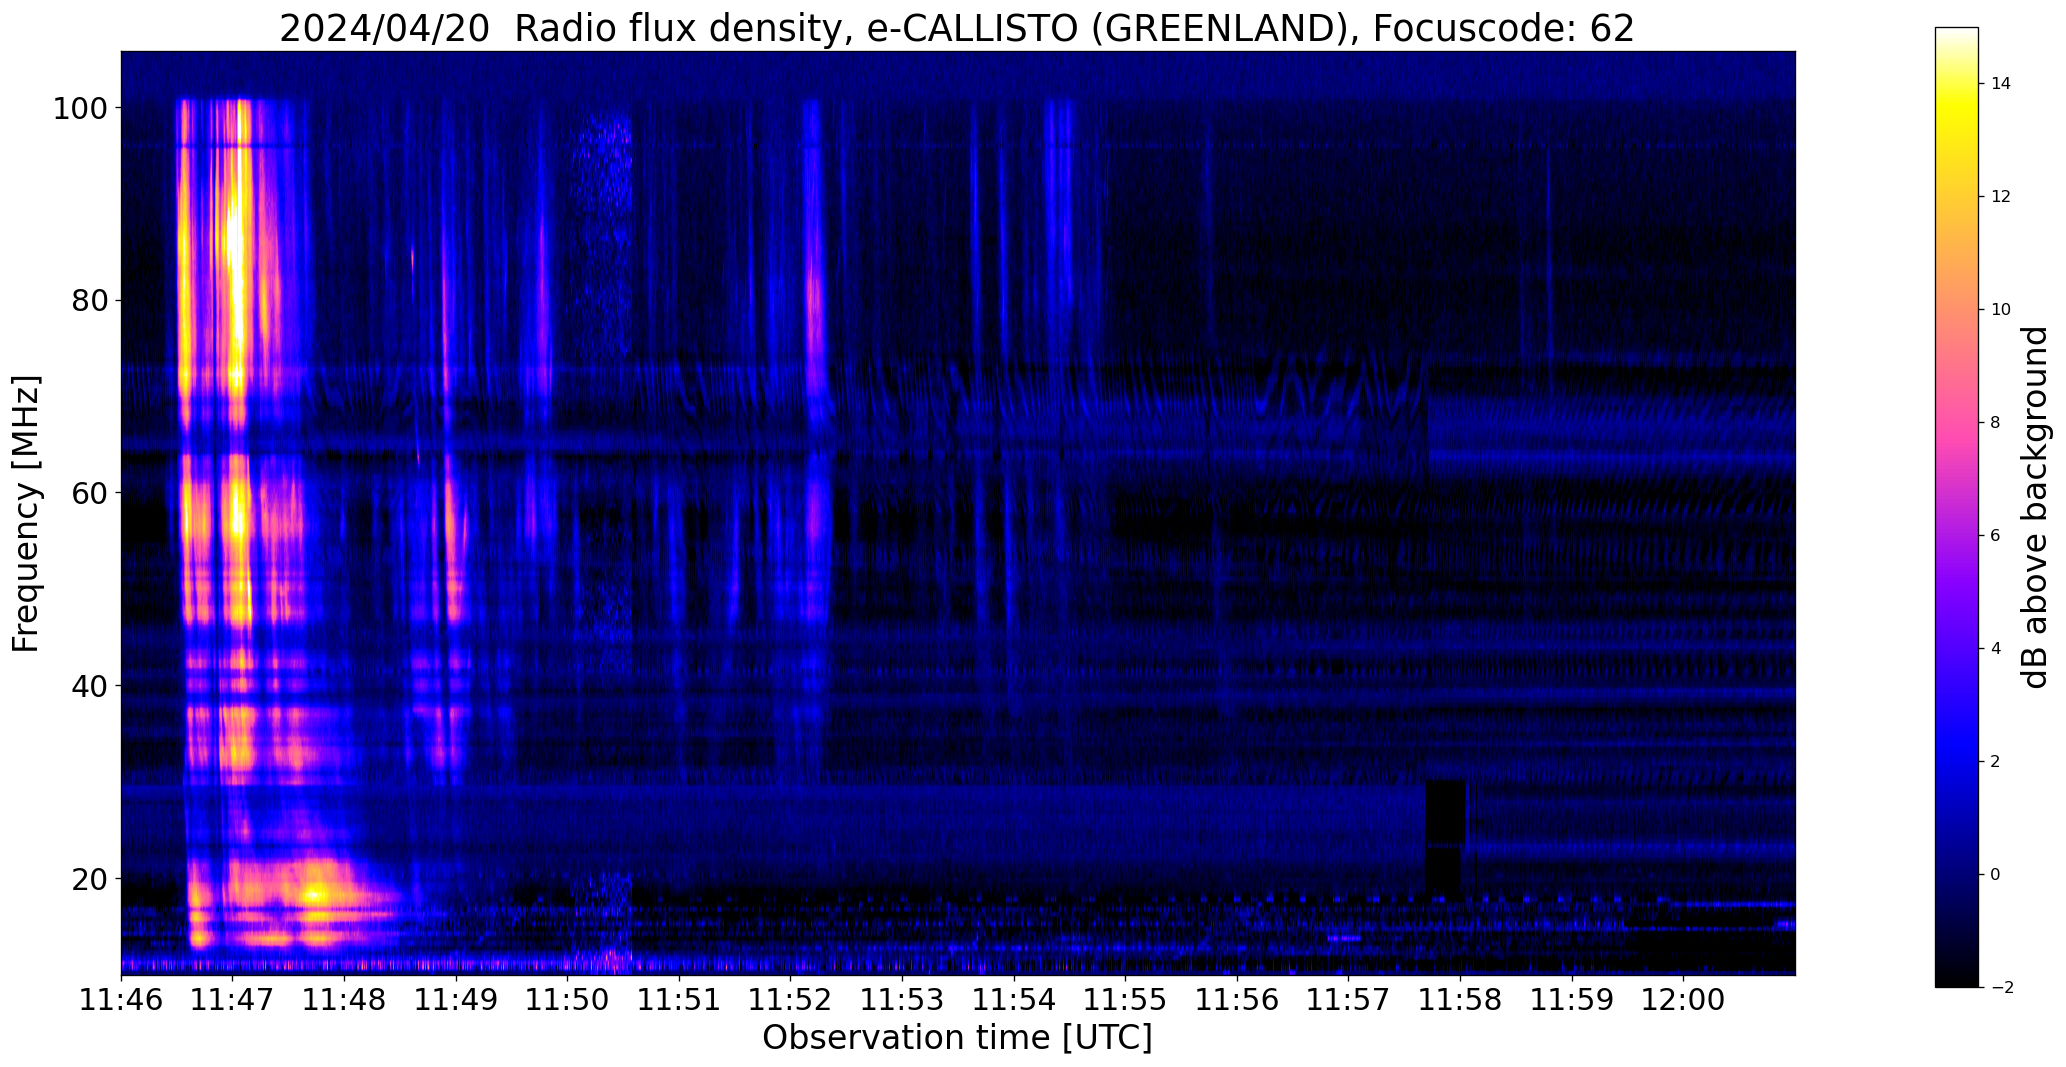This screenshot has width=2066, height=1067.
Task: Click the 11:55 time tick label
Action: click(1126, 1000)
